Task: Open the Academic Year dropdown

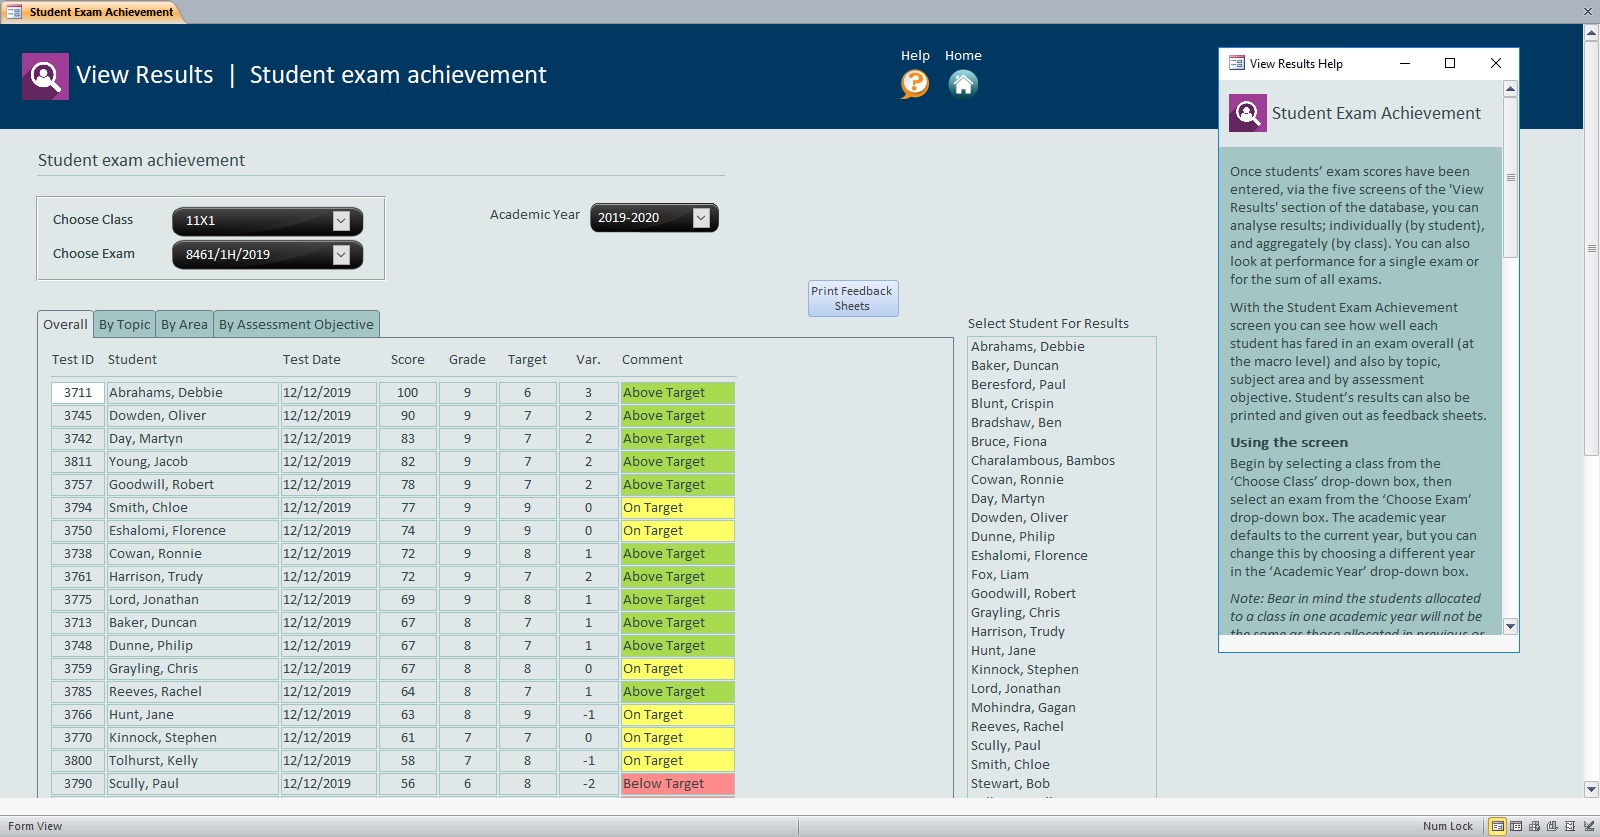Action: [701, 218]
